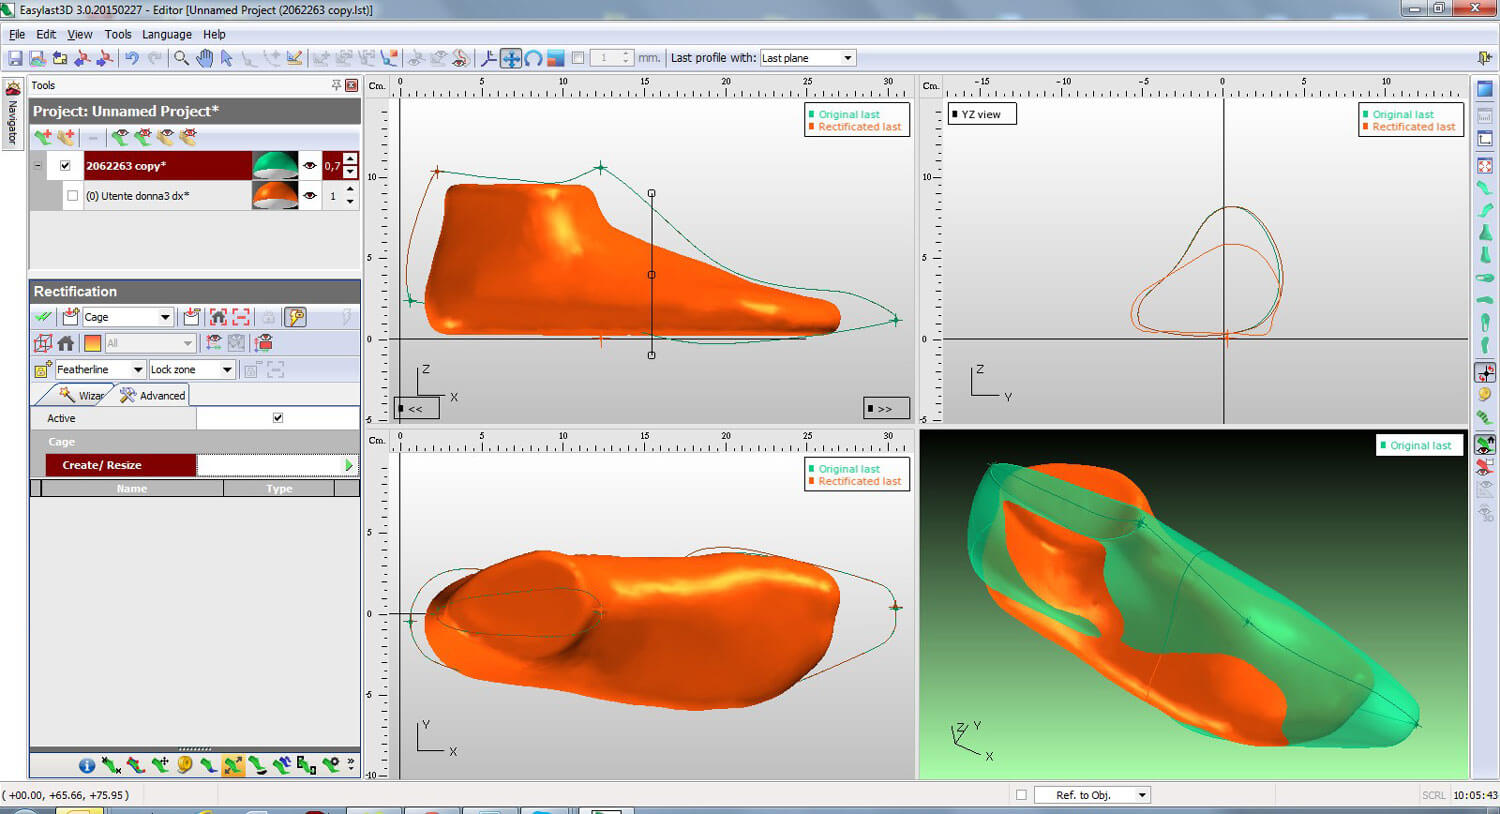Toggle visibility eye for 2062263 copy

coord(310,166)
